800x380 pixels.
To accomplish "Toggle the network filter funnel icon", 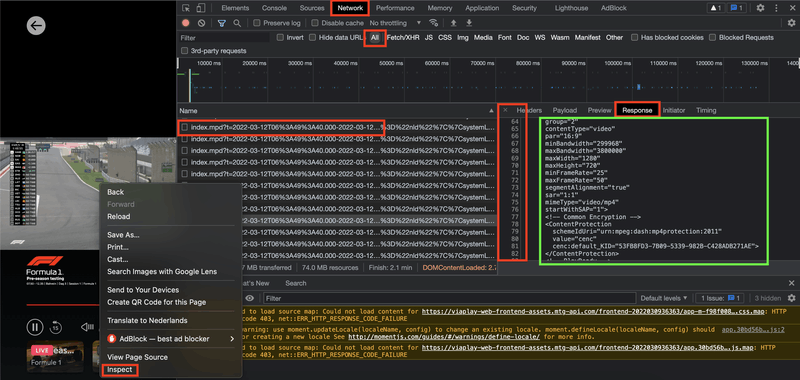I will pyautogui.click(x=222, y=23).
